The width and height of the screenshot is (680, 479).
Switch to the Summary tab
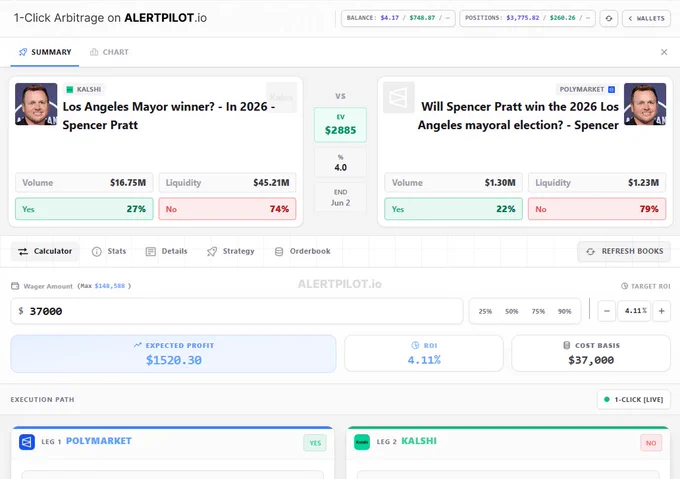[x=45, y=52]
